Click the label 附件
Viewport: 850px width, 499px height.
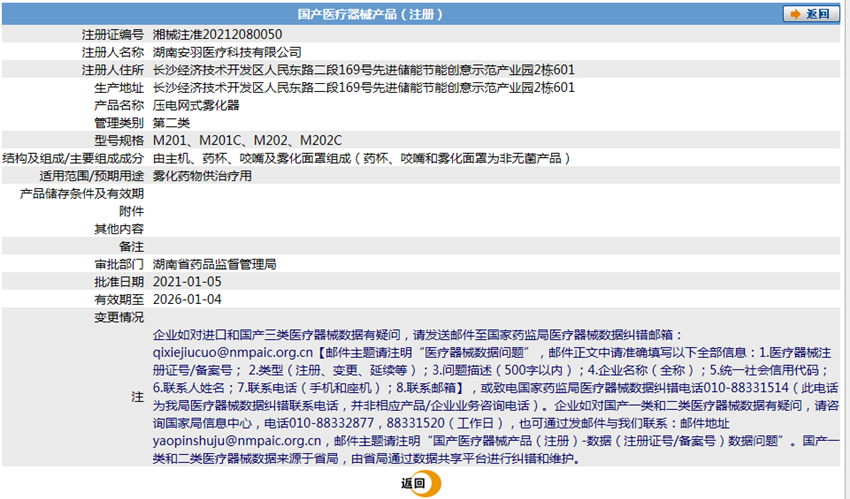[x=132, y=211]
